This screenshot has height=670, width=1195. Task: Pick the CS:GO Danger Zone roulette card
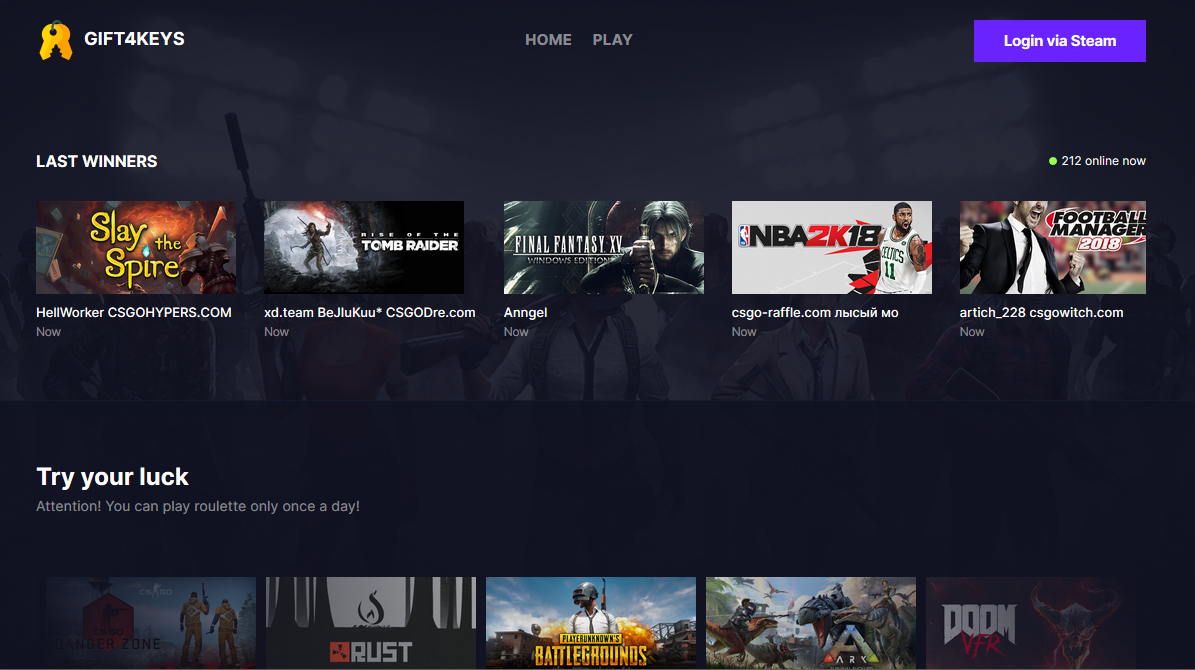(151, 622)
